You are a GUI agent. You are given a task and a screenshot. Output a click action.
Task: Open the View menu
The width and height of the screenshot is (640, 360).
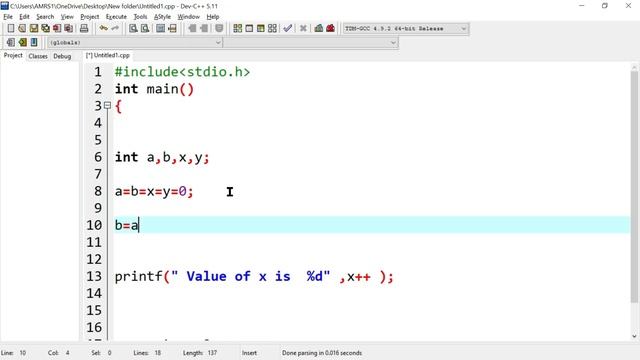click(x=67, y=17)
